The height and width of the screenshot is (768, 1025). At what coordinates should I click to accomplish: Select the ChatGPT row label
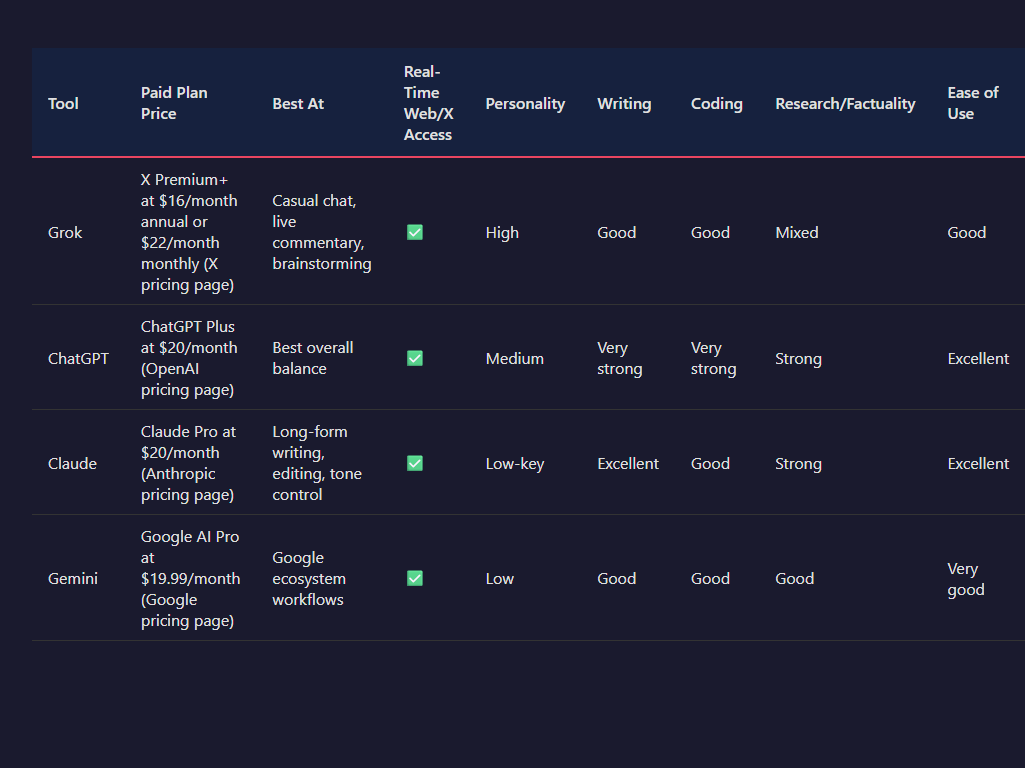(78, 358)
